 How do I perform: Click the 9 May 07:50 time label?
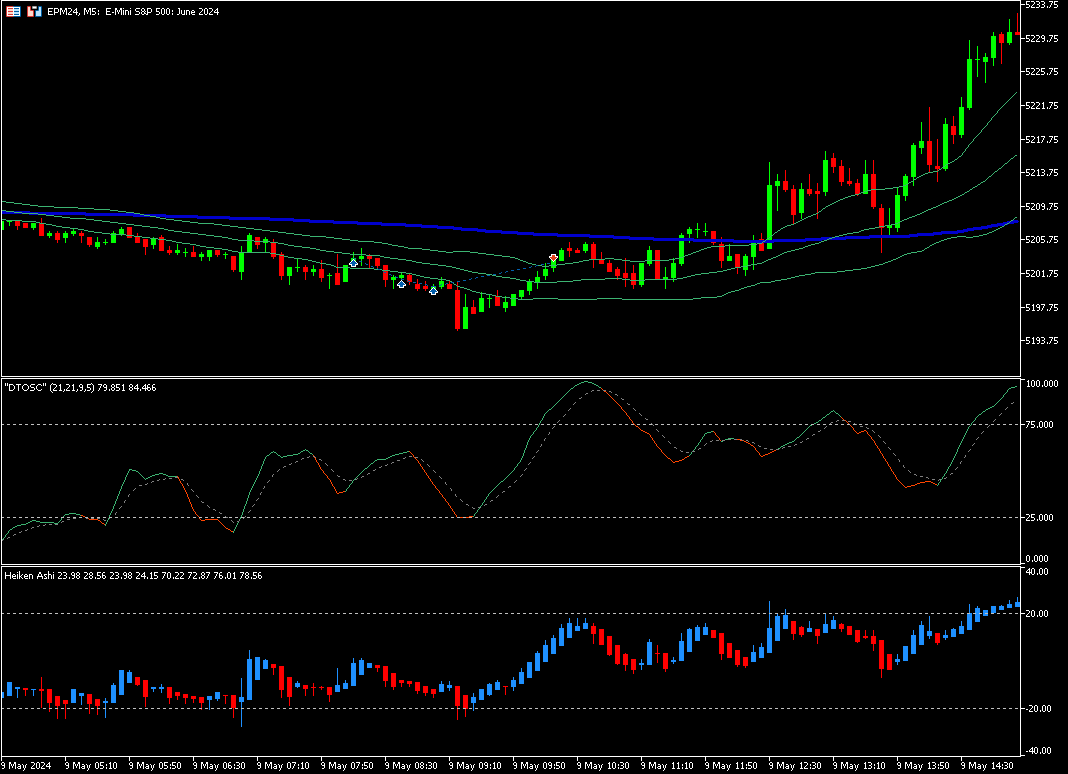coord(347,766)
